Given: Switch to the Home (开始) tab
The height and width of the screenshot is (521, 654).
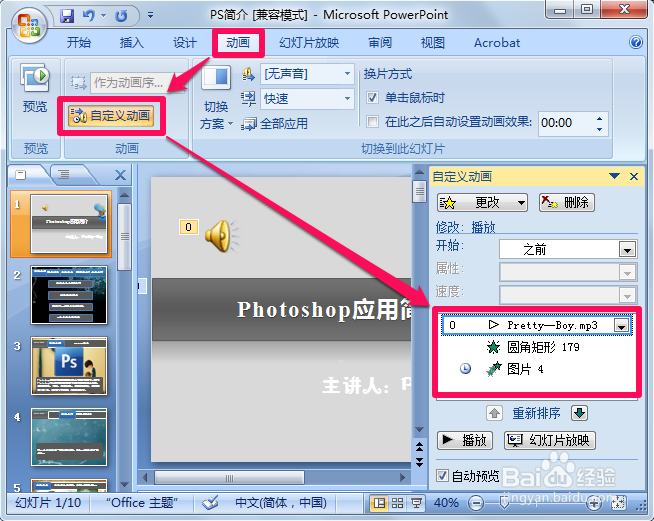Looking at the screenshot, I should (79, 43).
